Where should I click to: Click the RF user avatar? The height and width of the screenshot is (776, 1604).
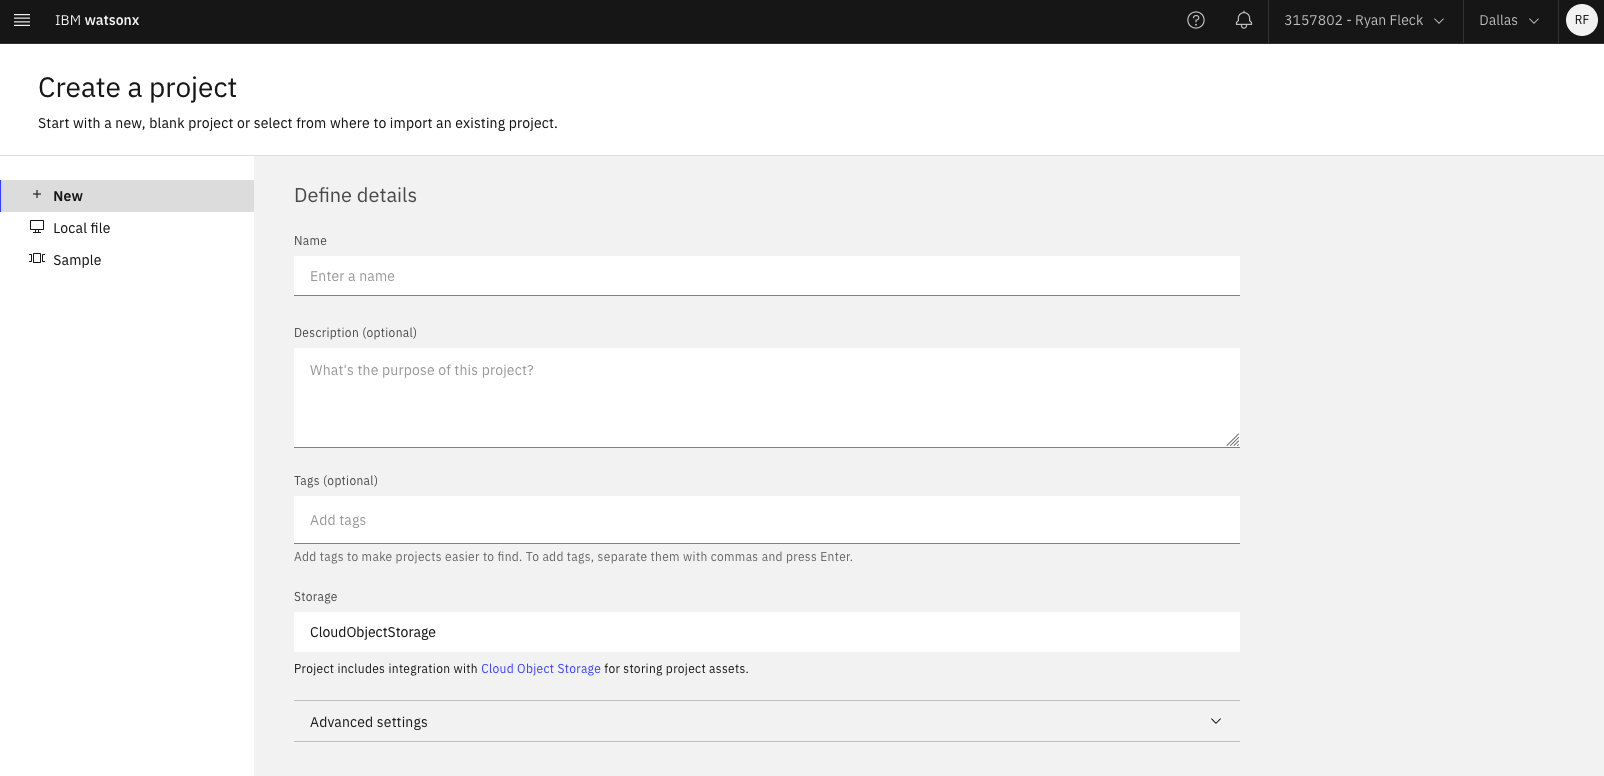pyautogui.click(x=1581, y=20)
